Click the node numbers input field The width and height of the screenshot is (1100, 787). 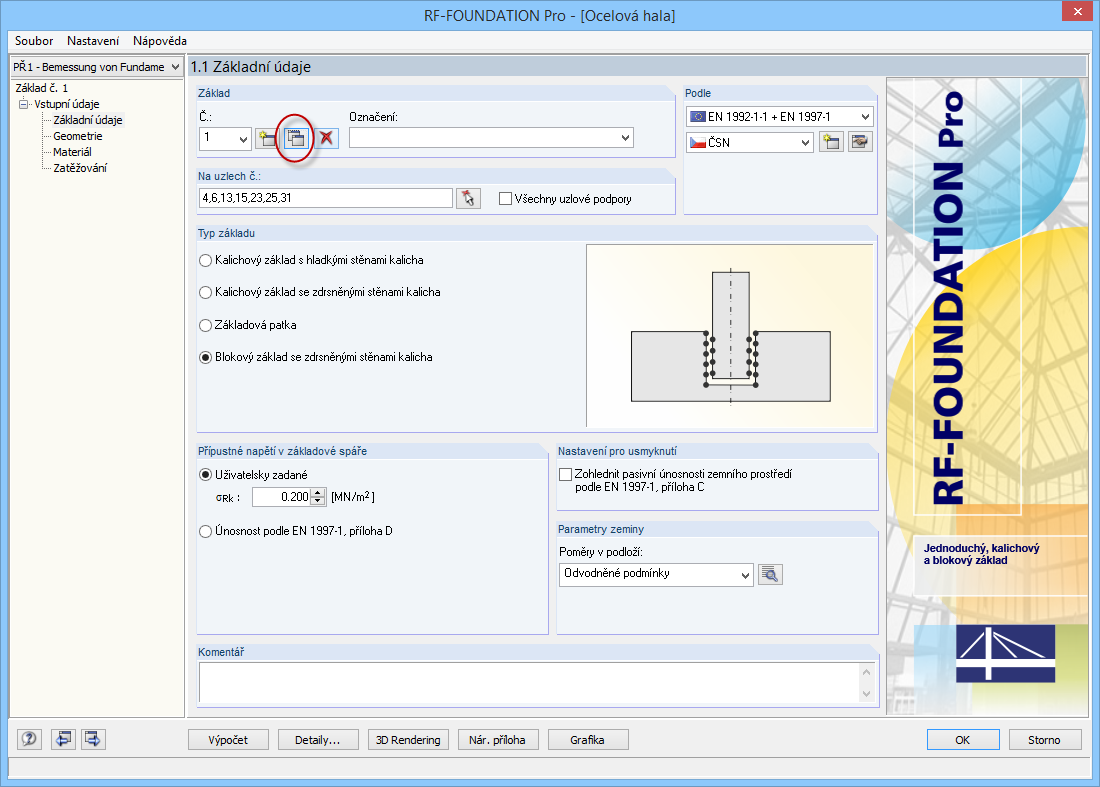(x=326, y=199)
